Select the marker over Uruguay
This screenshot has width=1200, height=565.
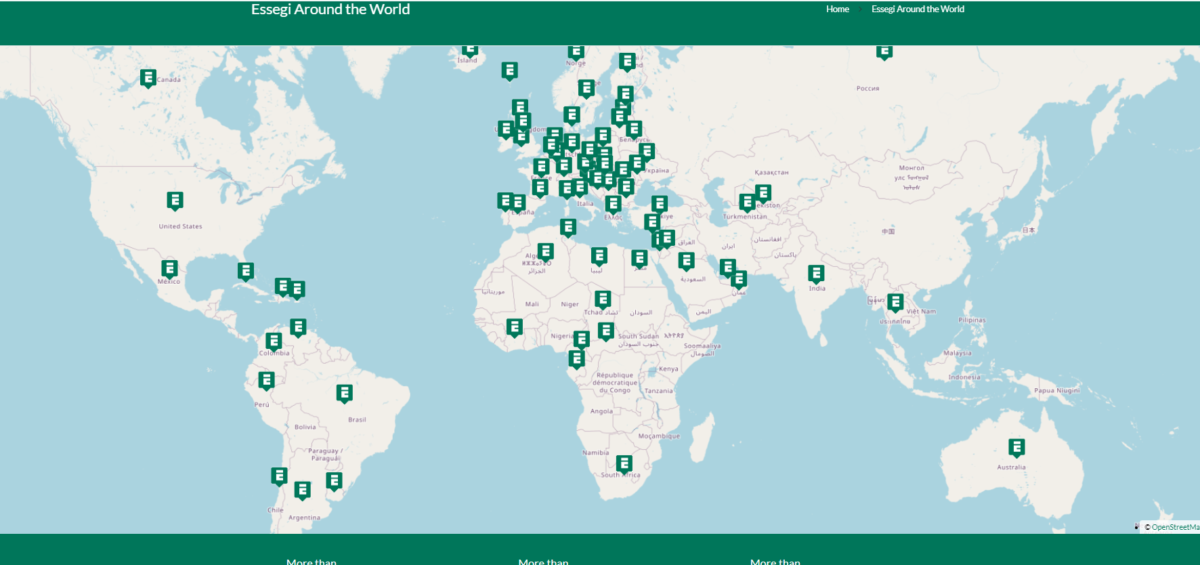[x=334, y=481]
